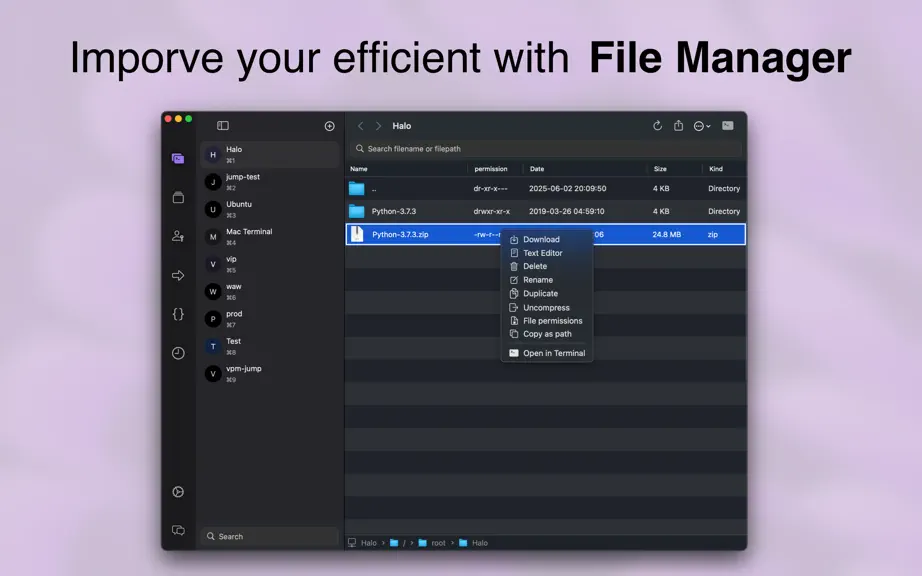
Task: Go back with the left chevron
Action: 360,126
